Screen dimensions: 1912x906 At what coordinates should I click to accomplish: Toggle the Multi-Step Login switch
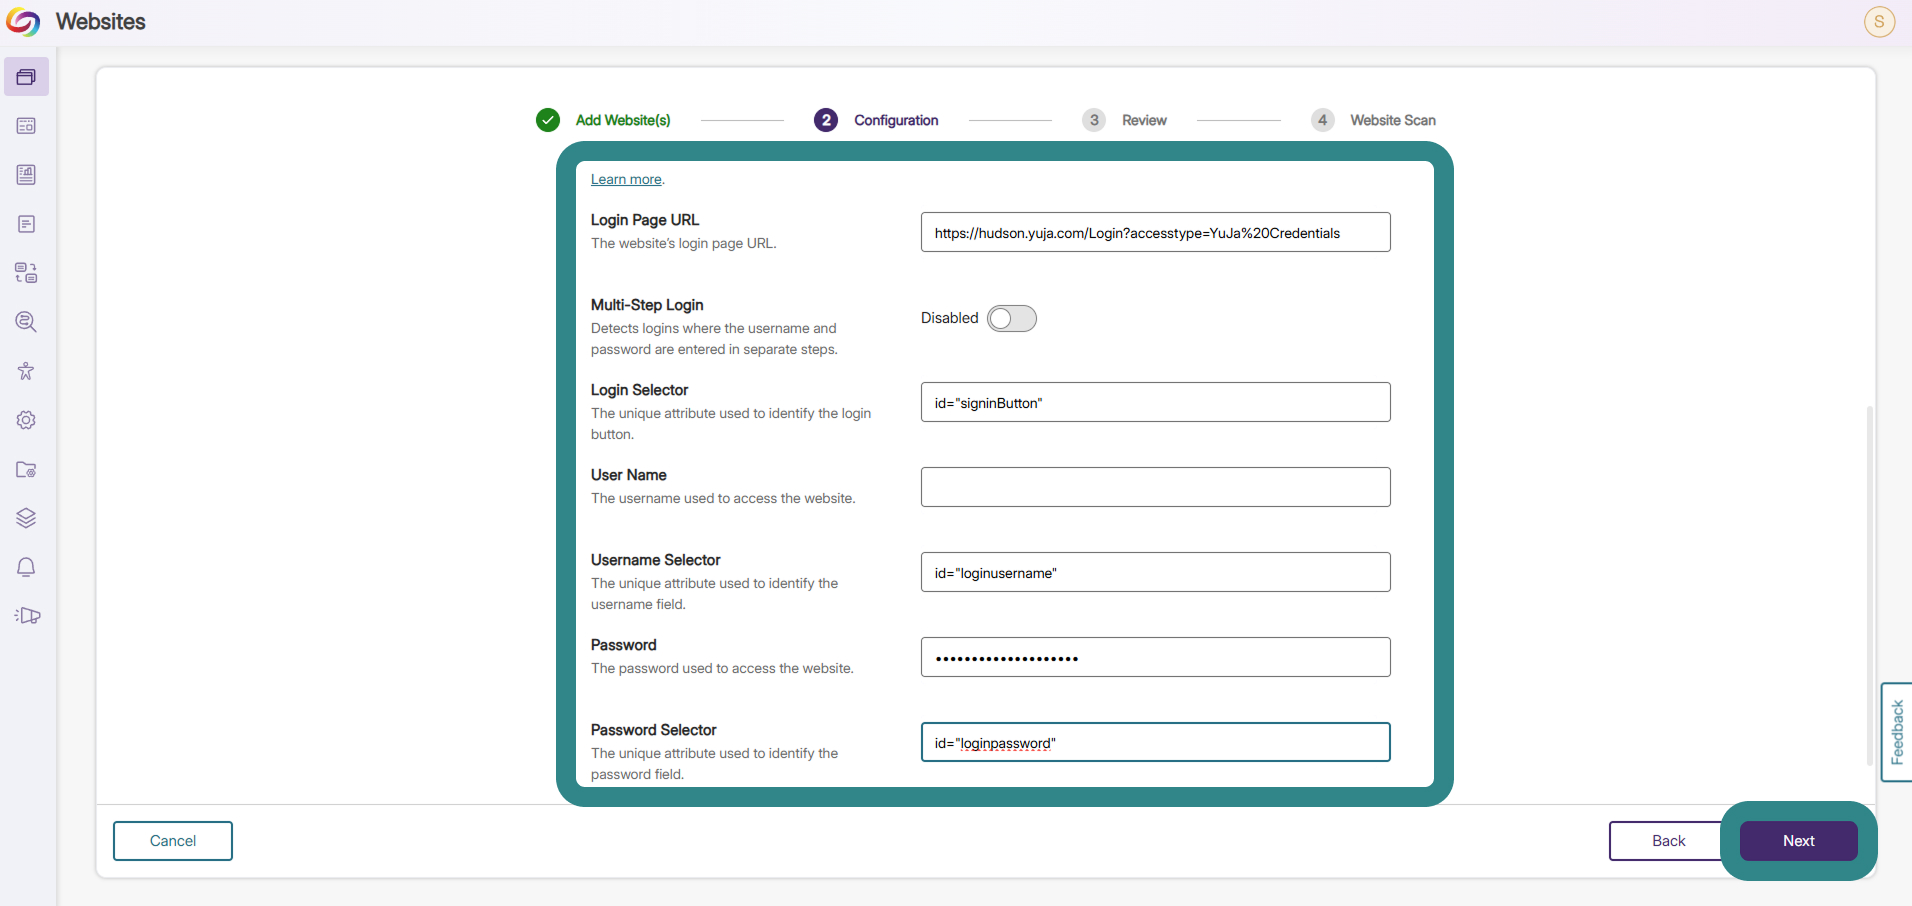click(1011, 319)
